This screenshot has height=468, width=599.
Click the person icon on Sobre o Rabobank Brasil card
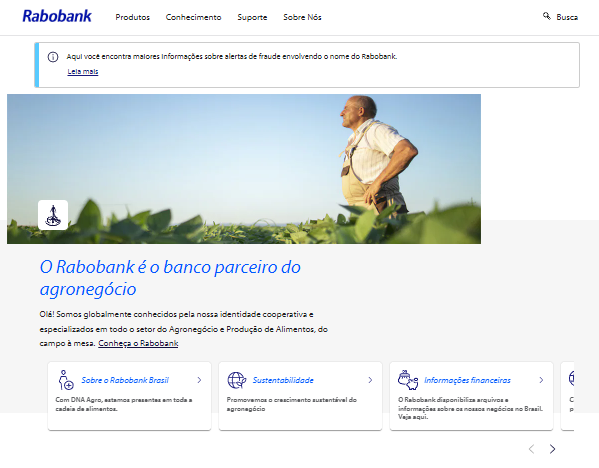point(66,379)
